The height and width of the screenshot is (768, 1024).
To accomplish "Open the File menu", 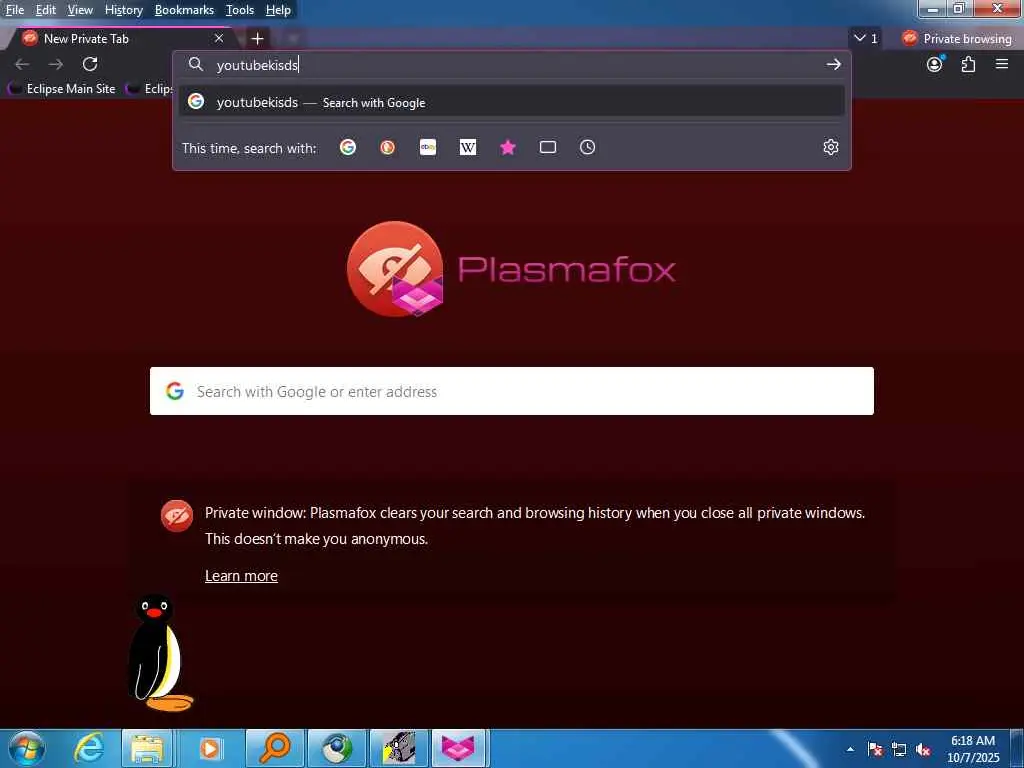I will (x=14, y=10).
